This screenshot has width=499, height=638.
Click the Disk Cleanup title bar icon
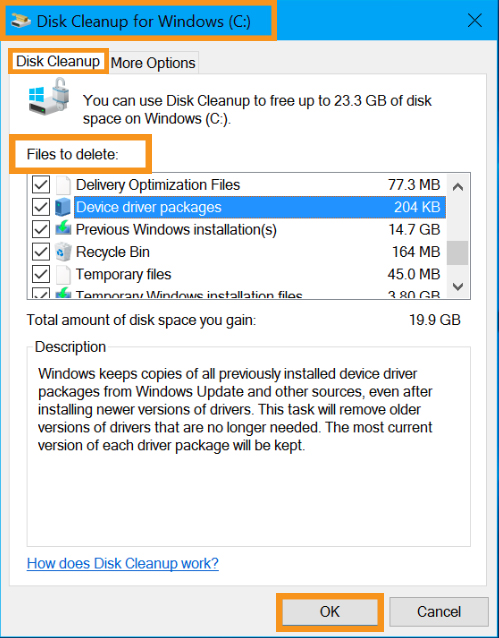[x=21, y=20]
